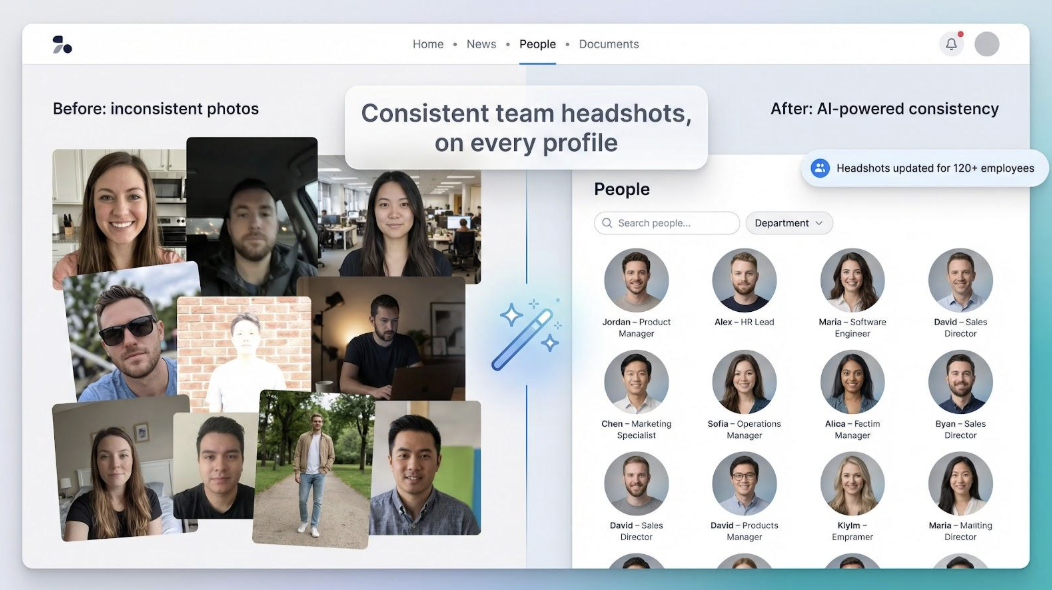Click the 'Alex – HR Lead' name label

[744, 322]
